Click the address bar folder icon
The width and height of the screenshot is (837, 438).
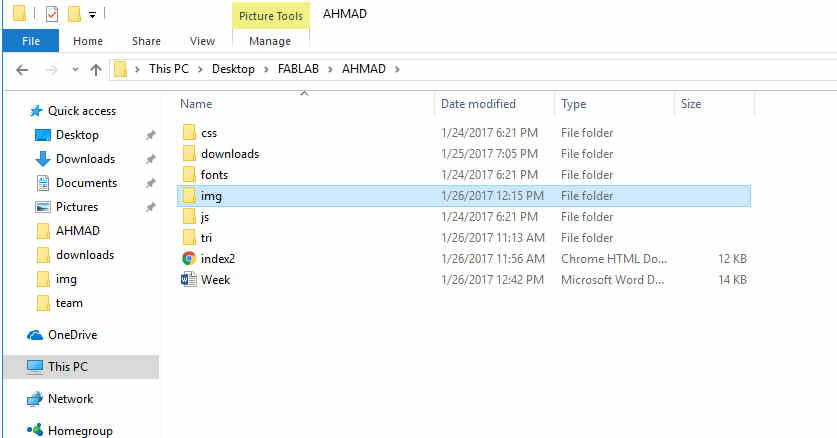click(x=121, y=69)
